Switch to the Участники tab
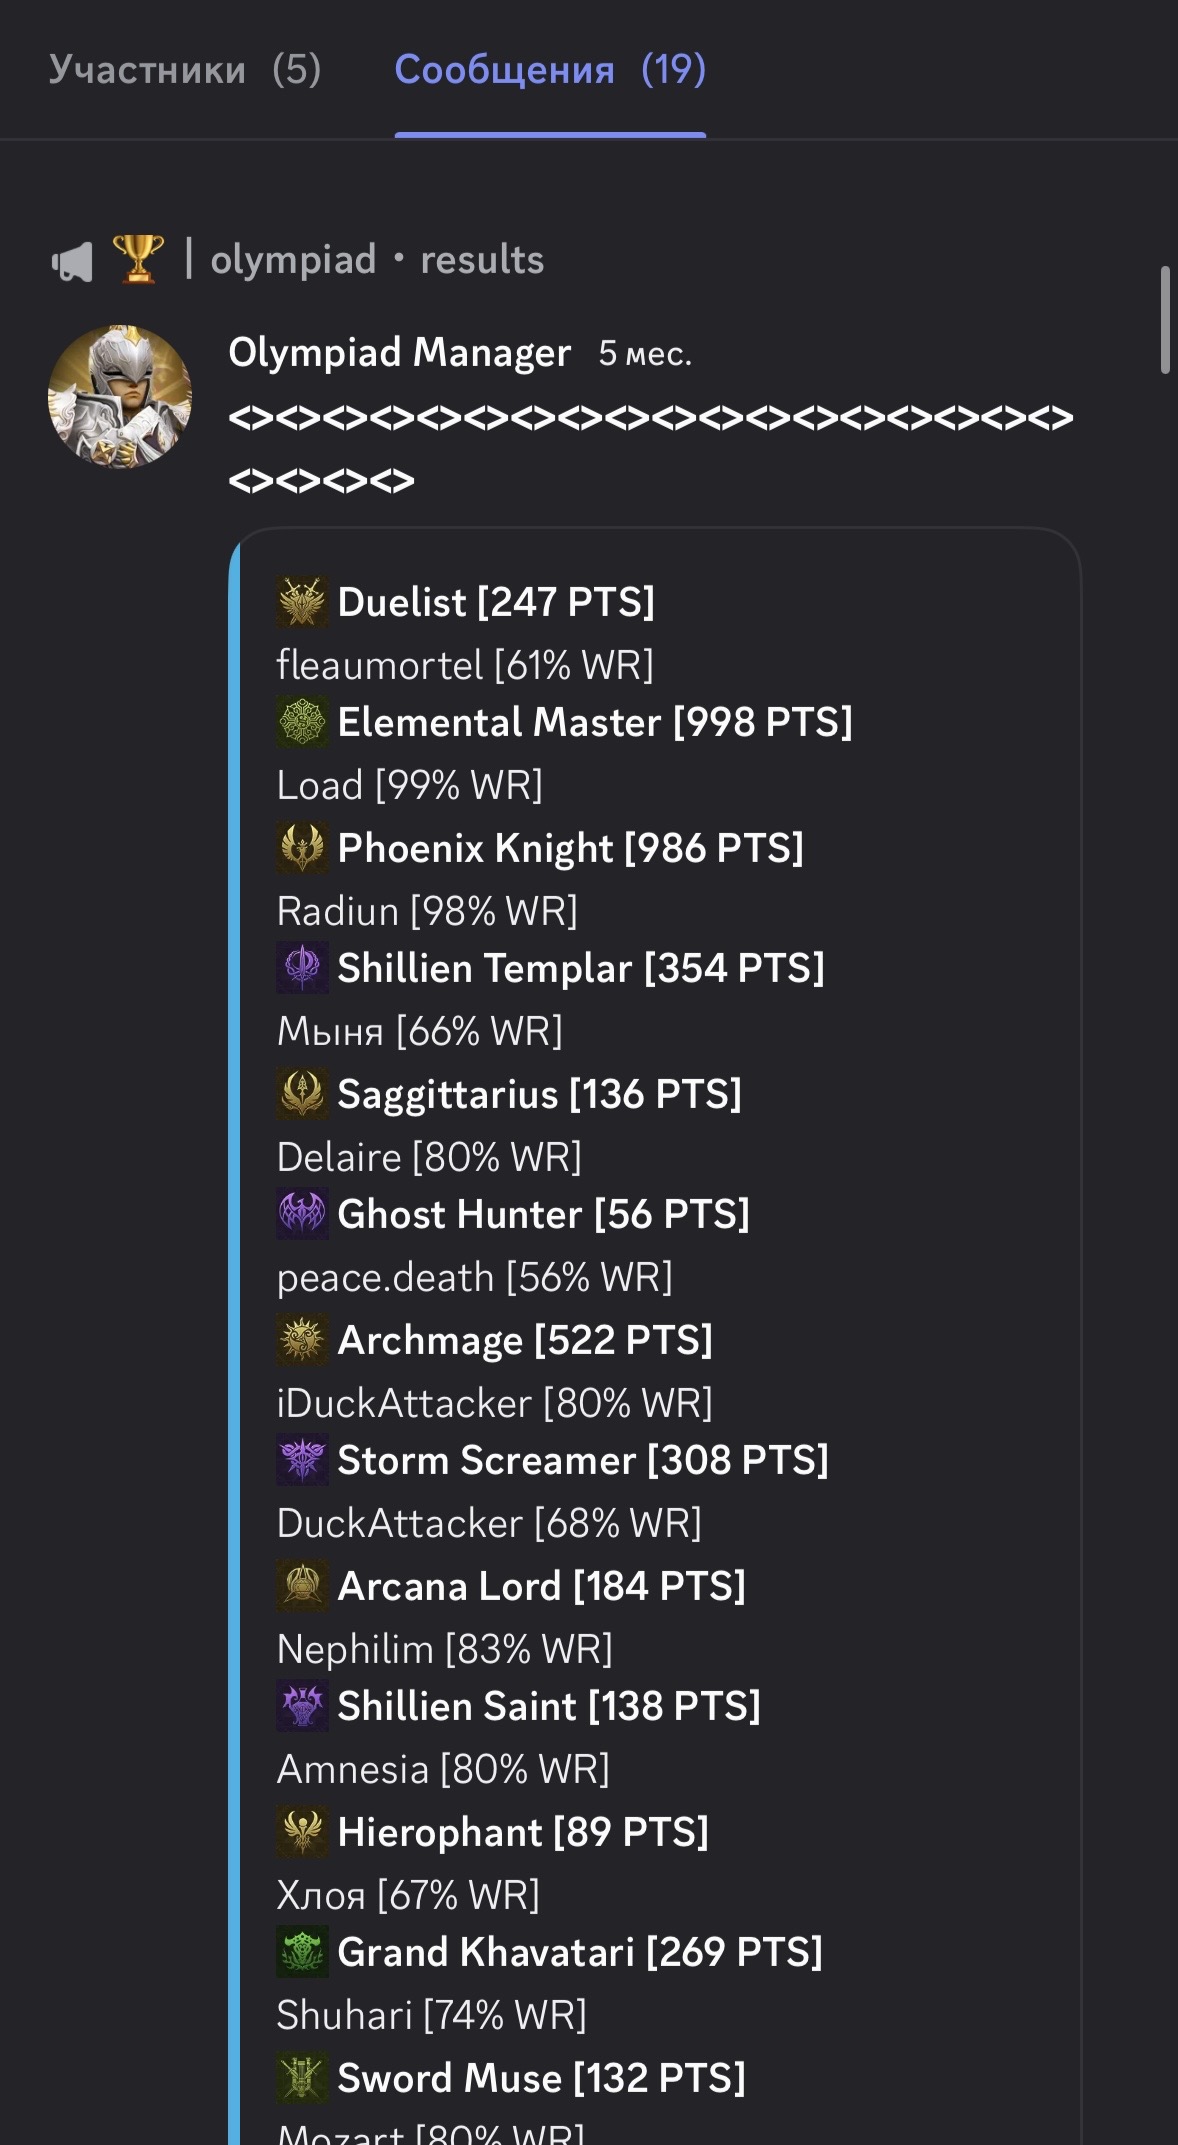 coord(185,69)
